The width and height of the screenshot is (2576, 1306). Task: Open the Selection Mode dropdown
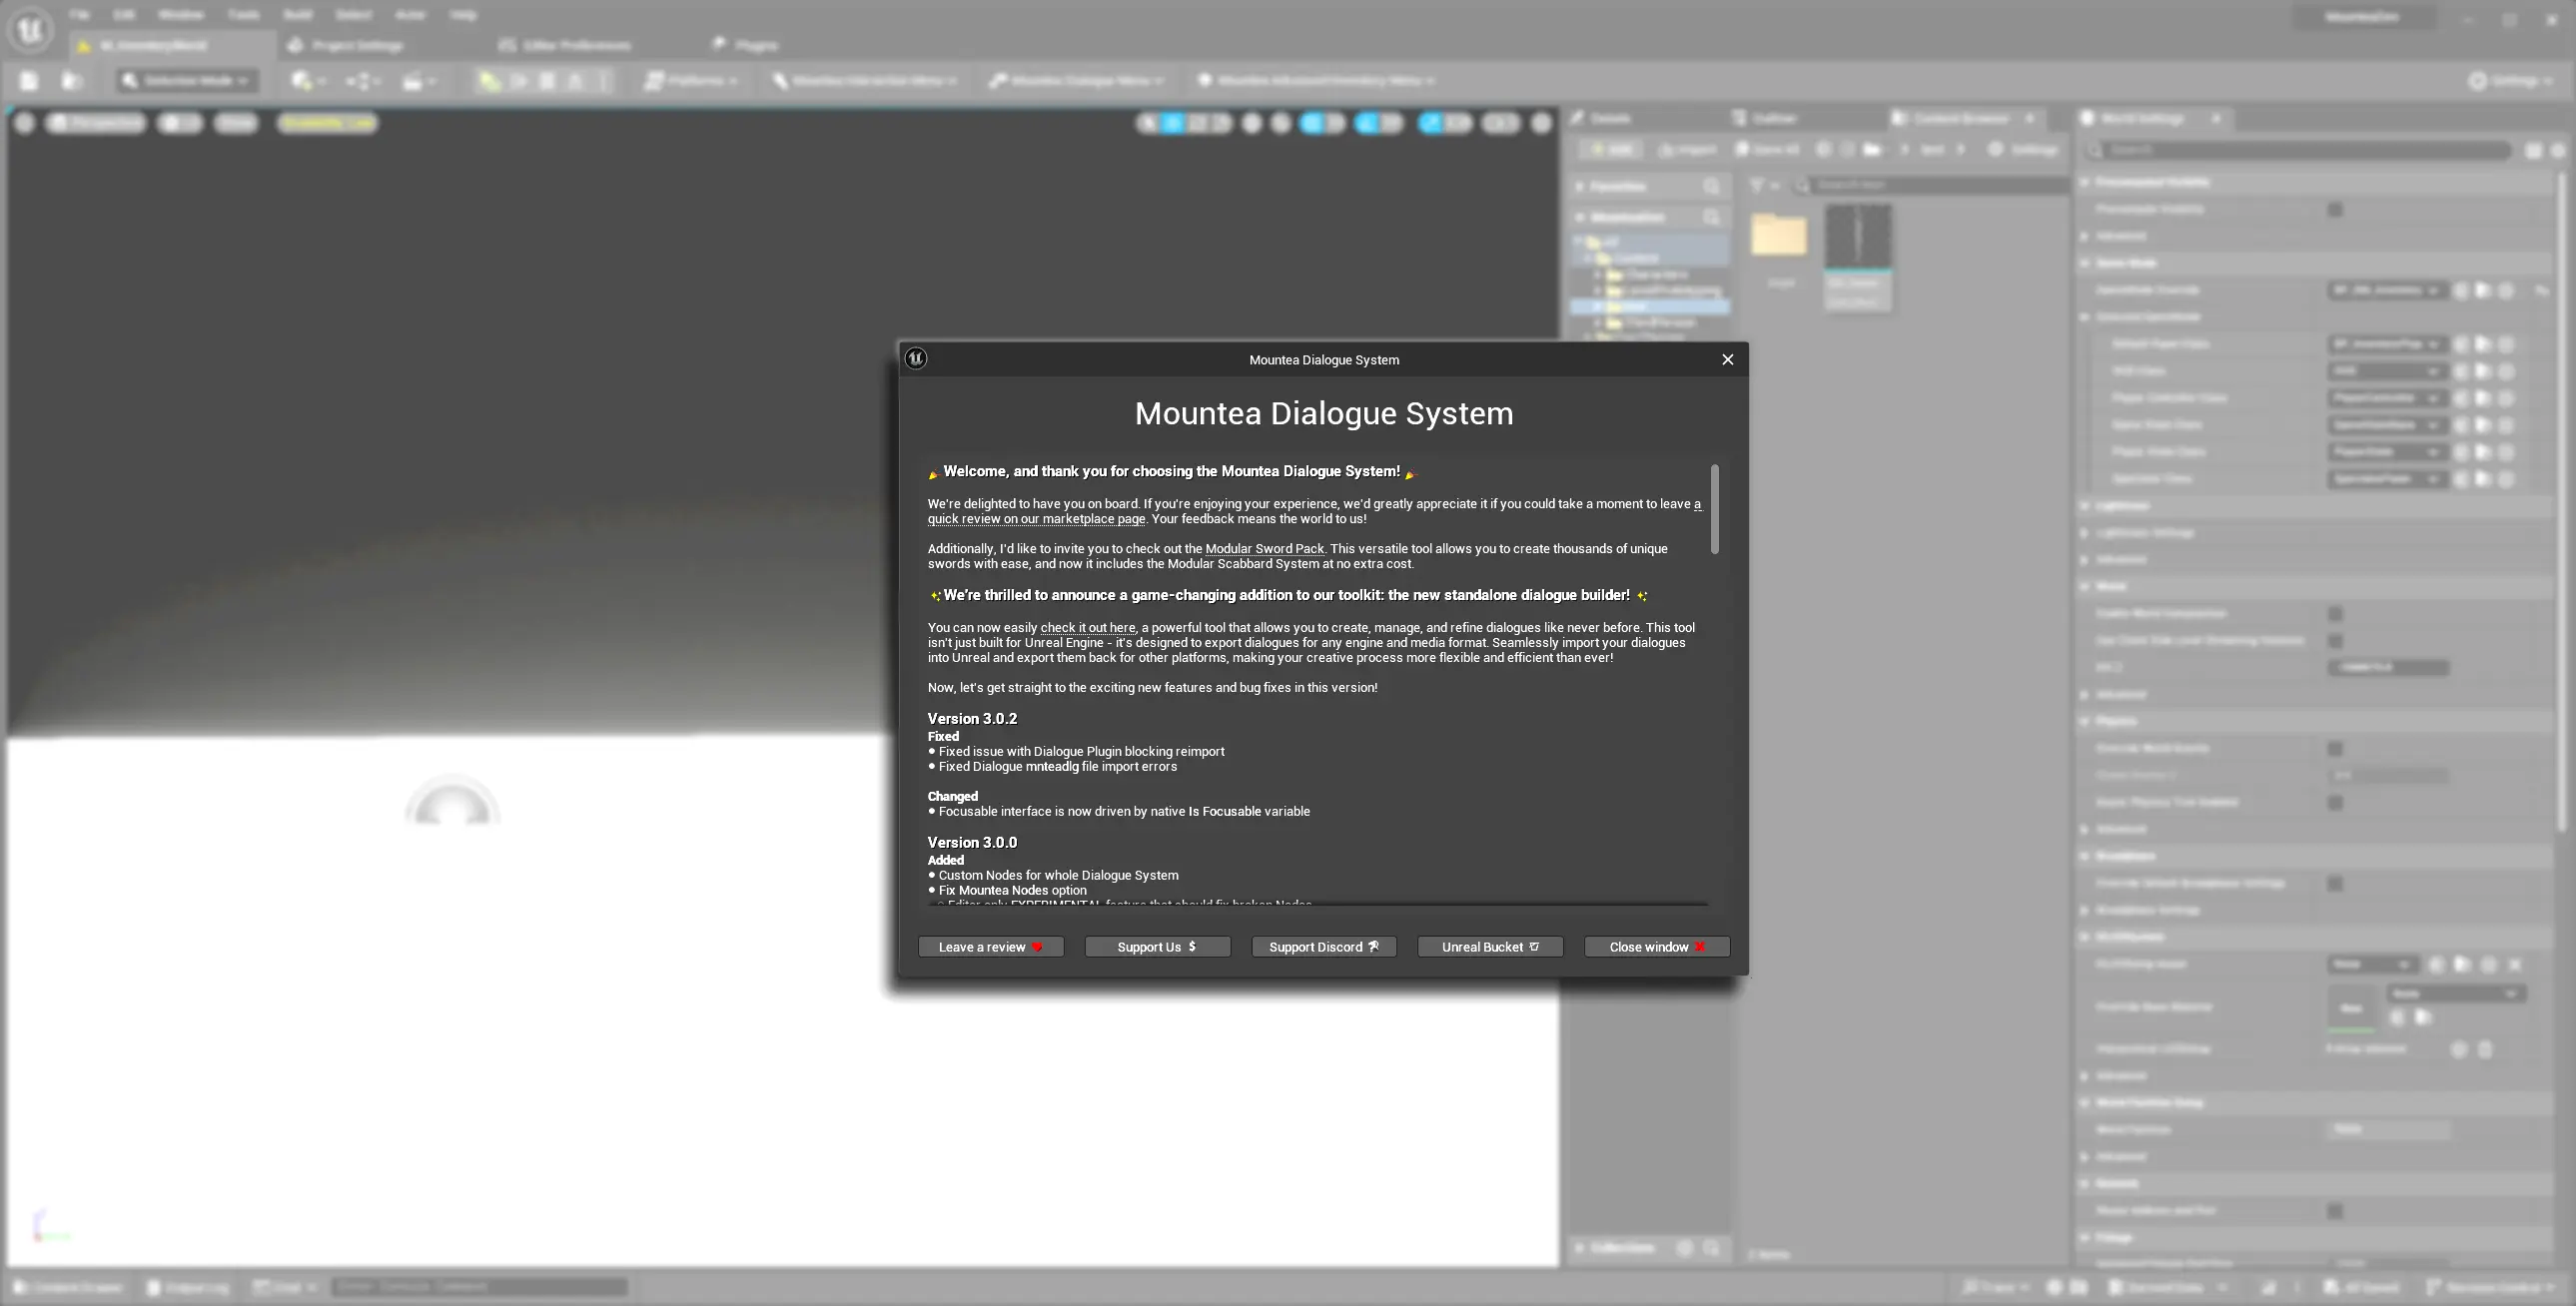point(187,81)
